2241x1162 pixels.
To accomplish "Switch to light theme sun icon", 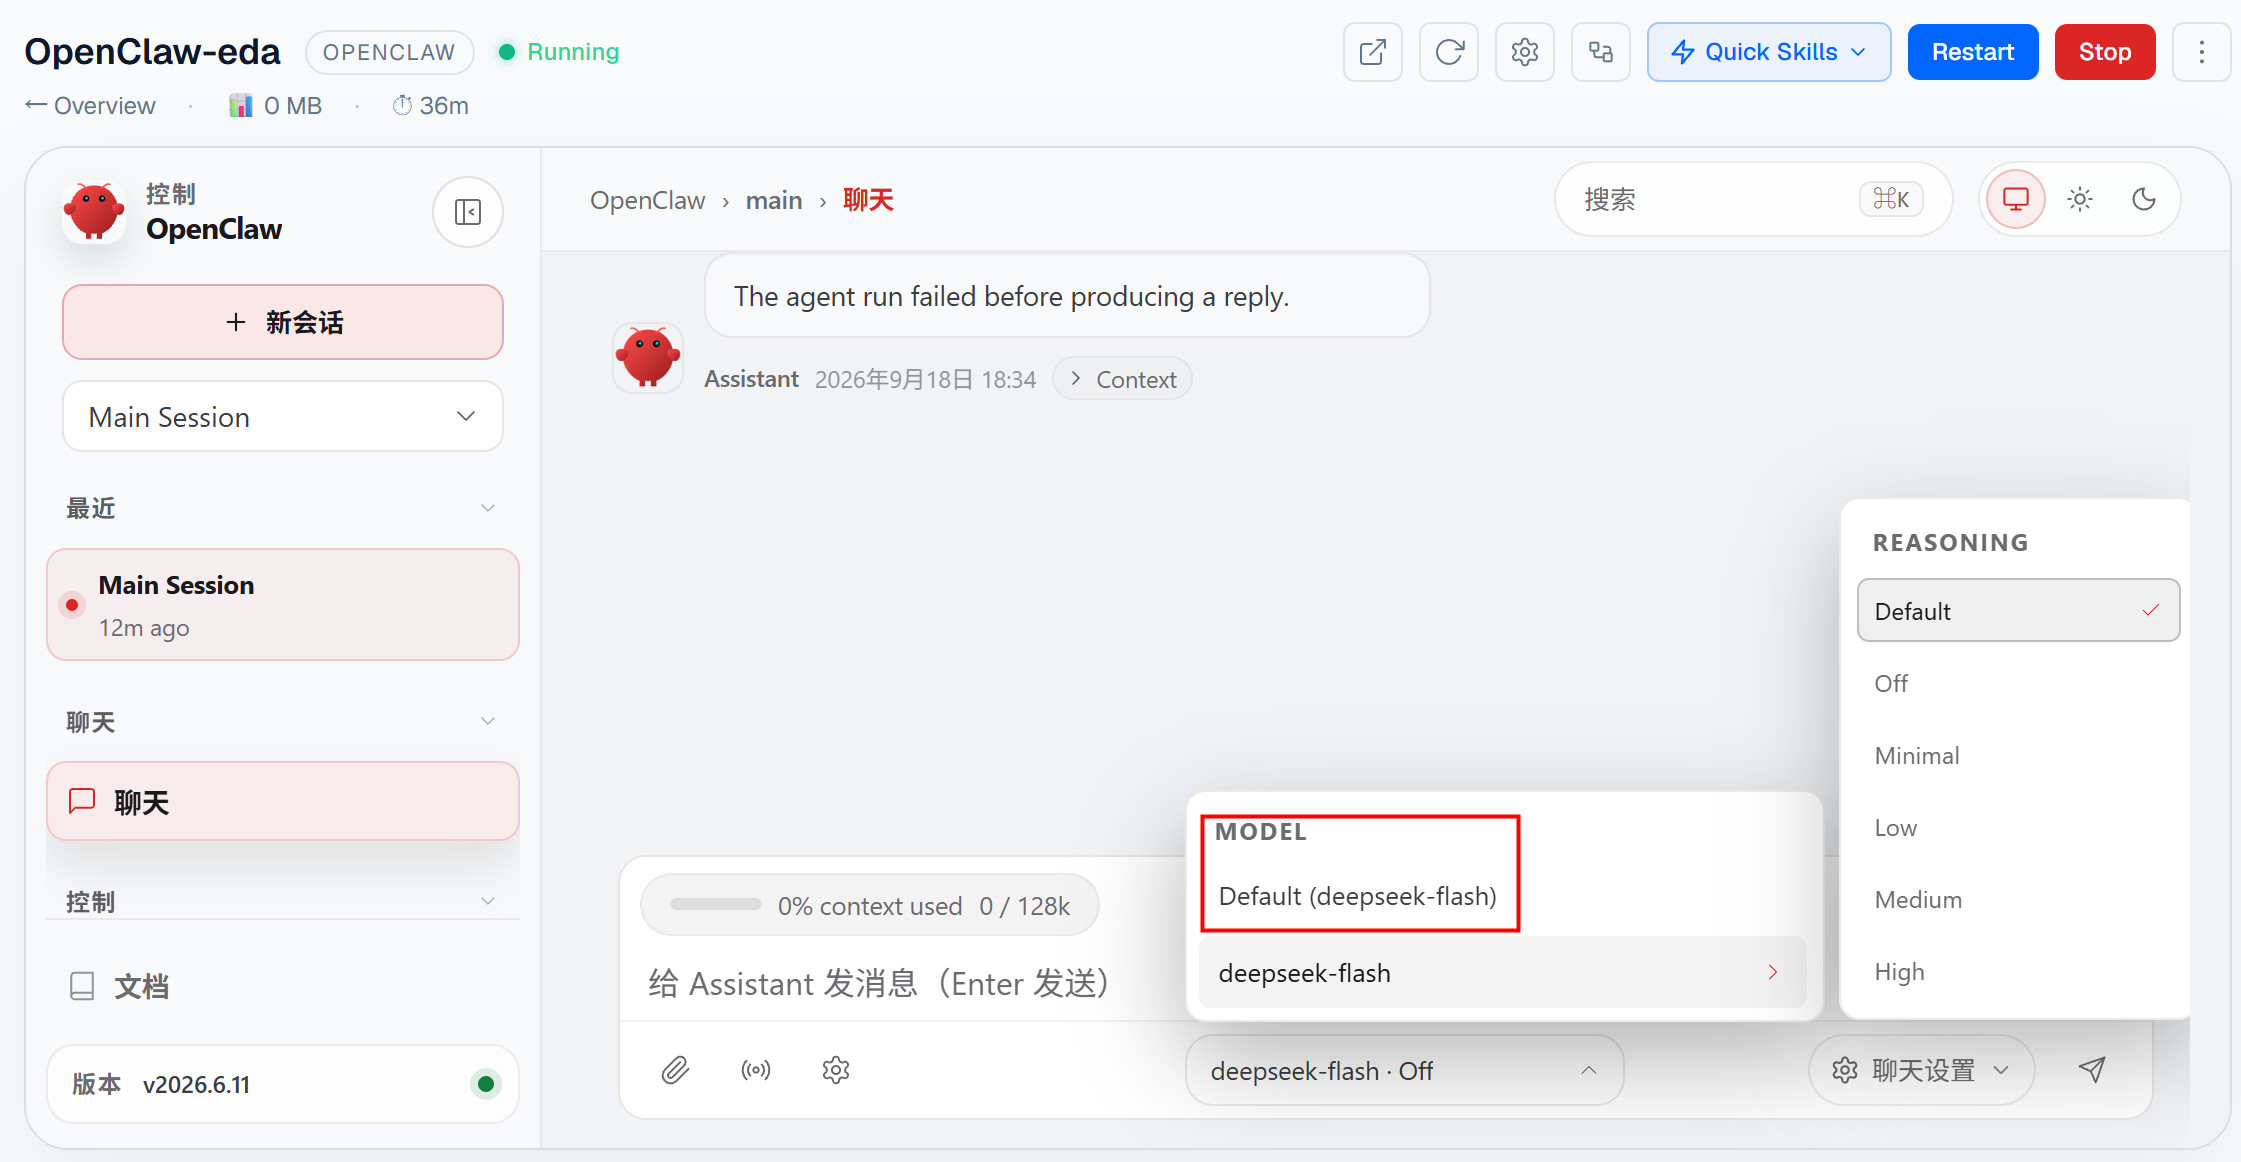I will [x=2080, y=200].
